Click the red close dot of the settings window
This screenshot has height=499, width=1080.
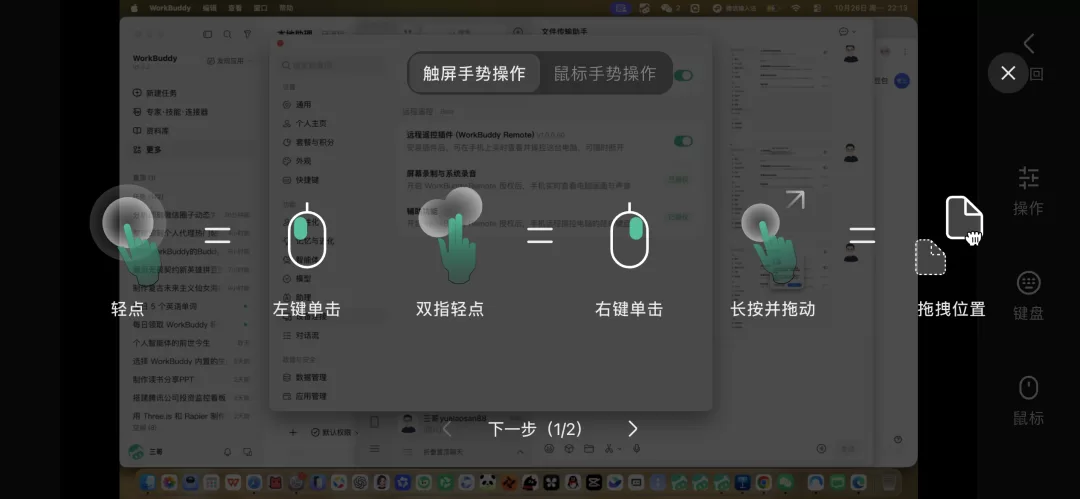point(280,43)
